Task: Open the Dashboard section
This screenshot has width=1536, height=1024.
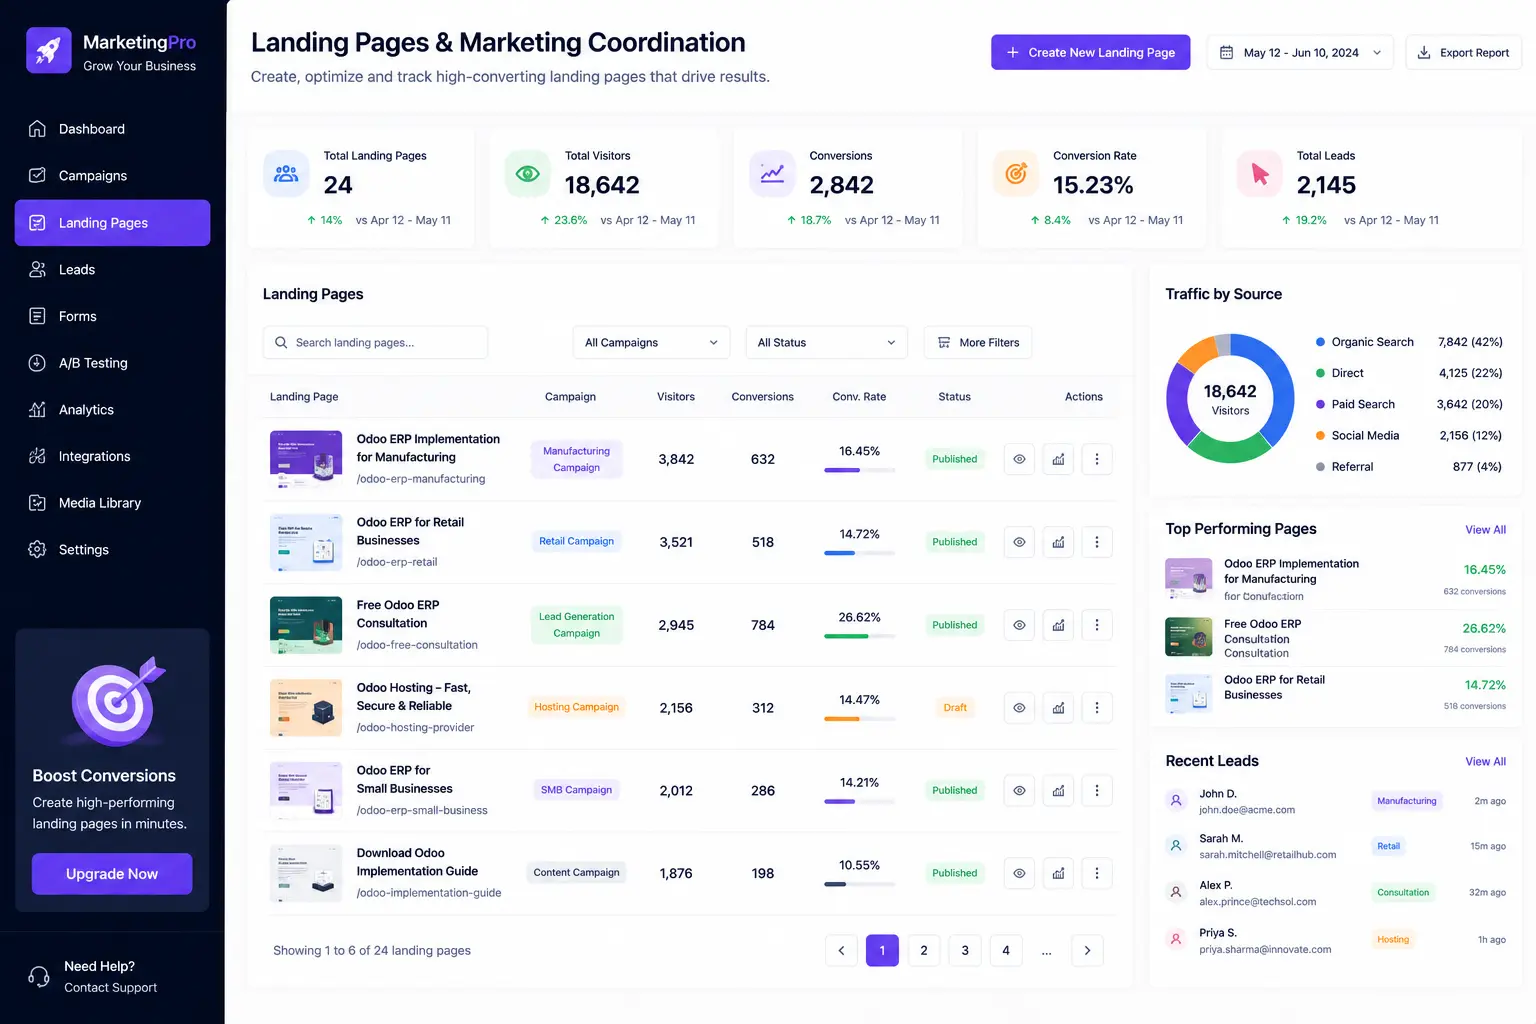Action: [x=112, y=129]
